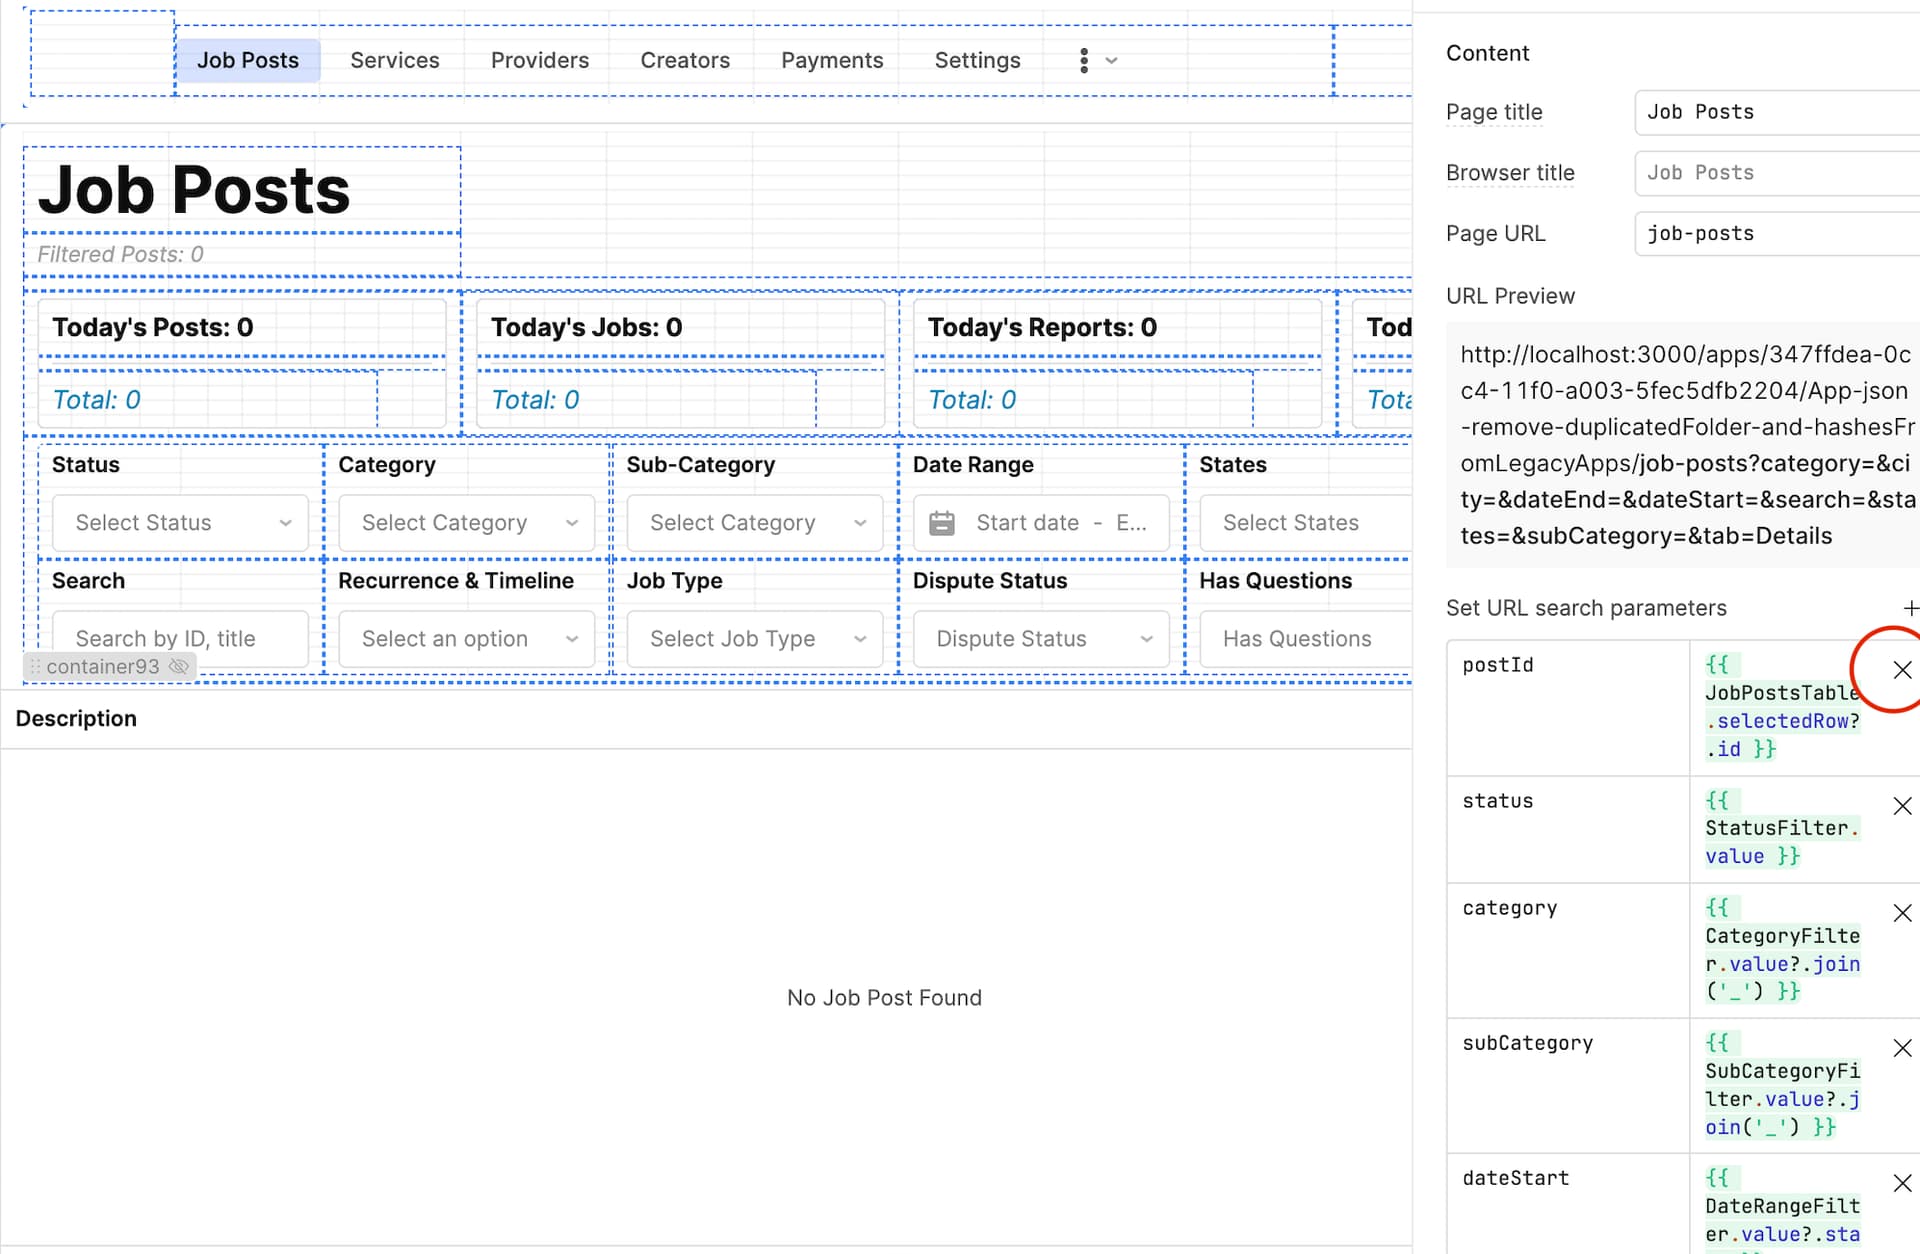
Task: Go to the Settings tab
Action: (x=976, y=61)
